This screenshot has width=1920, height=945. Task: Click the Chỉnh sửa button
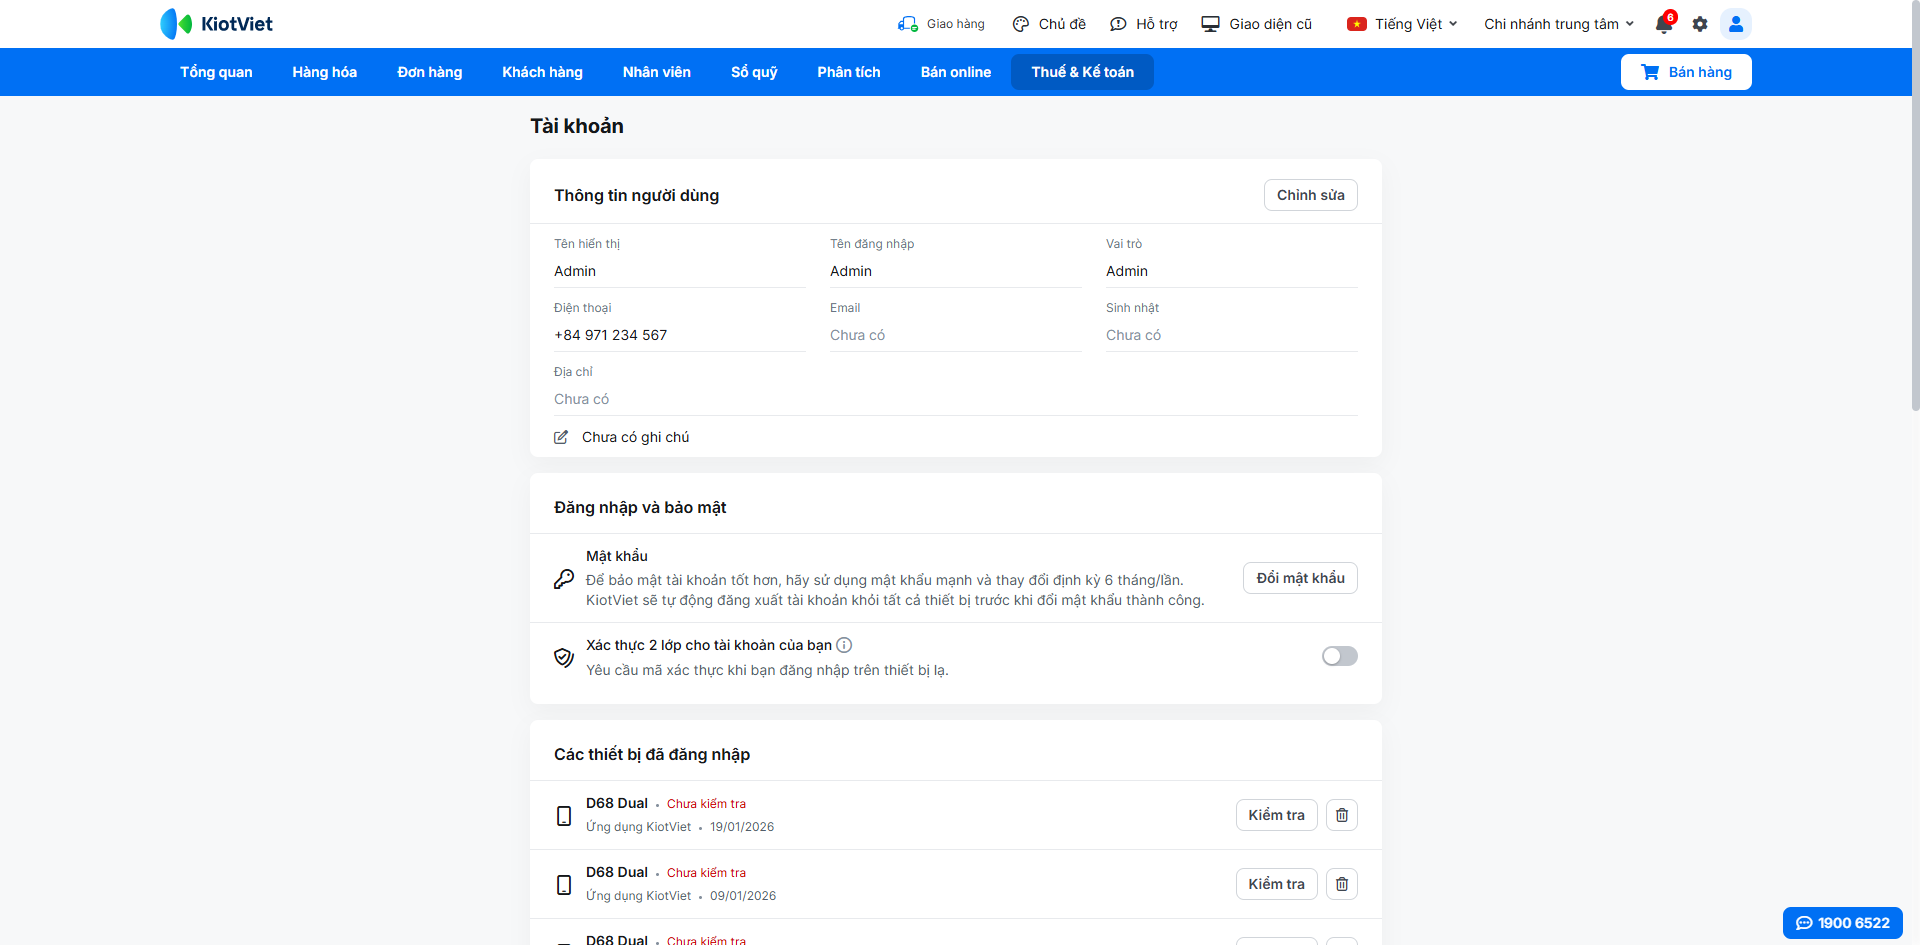(1310, 195)
